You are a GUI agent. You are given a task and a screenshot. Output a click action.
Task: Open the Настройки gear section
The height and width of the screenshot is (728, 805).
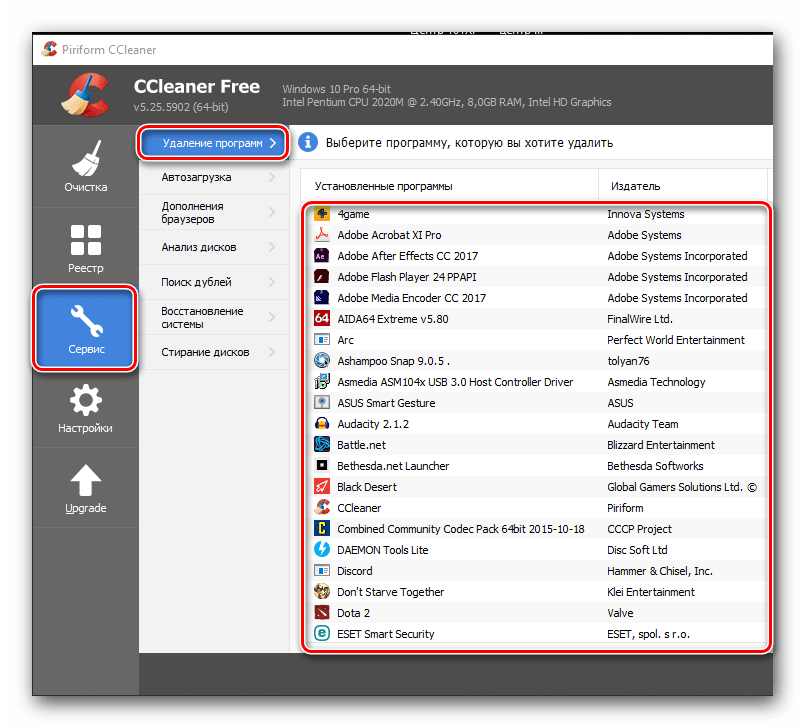tap(86, 409)
